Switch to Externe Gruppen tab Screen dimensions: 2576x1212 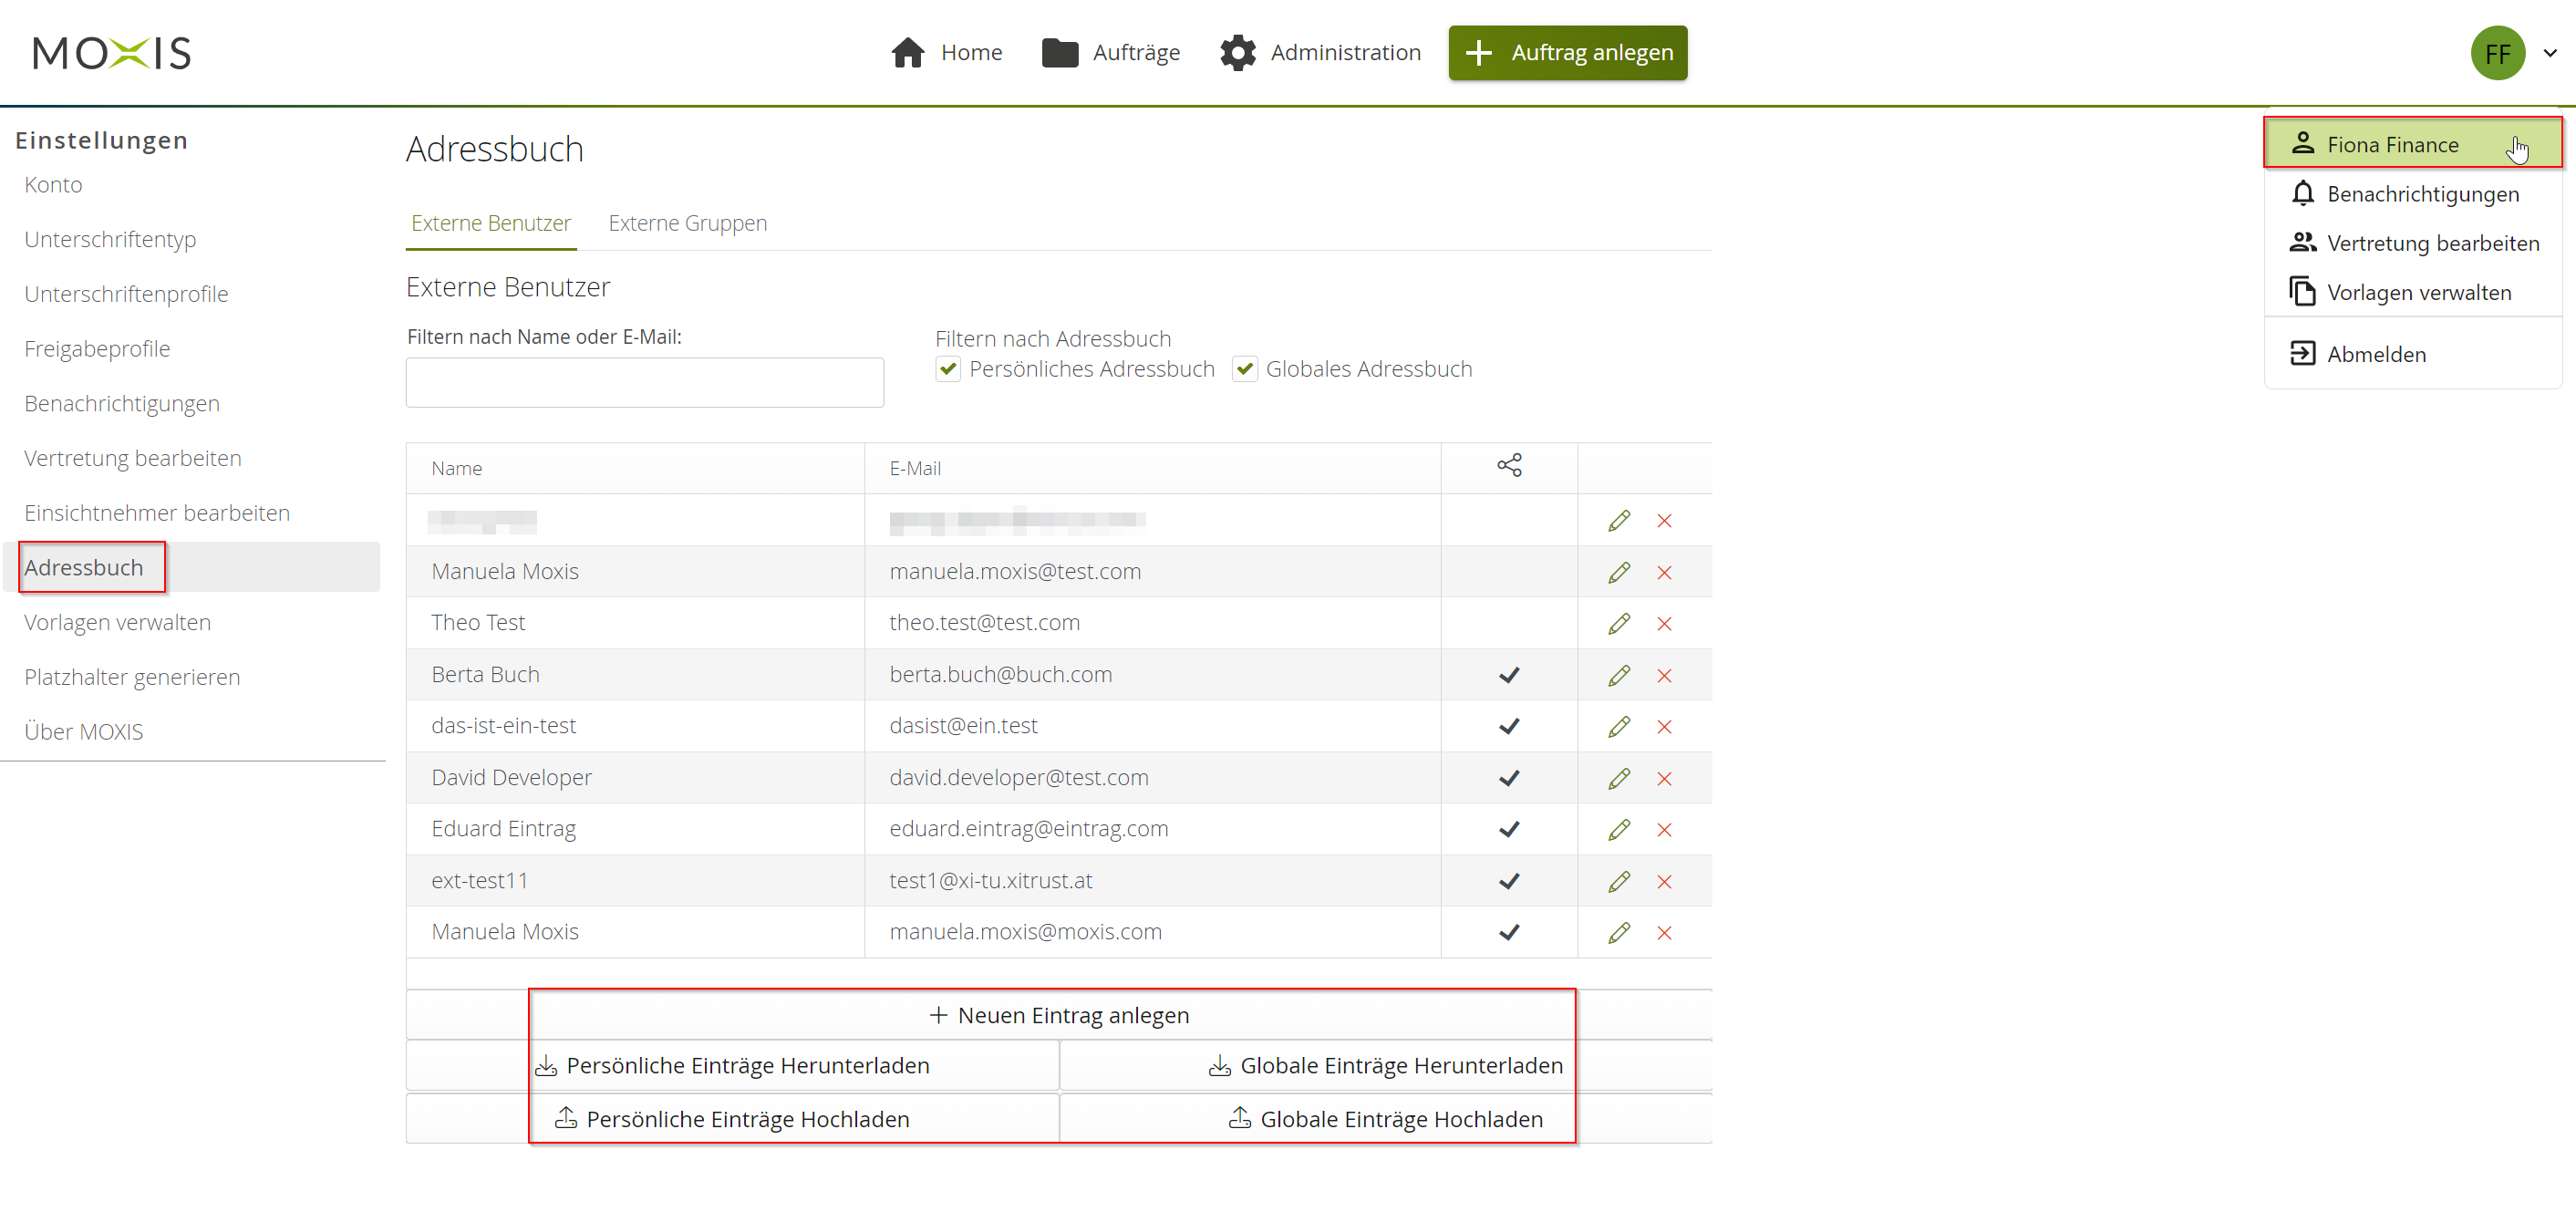(x=687, y=223)
